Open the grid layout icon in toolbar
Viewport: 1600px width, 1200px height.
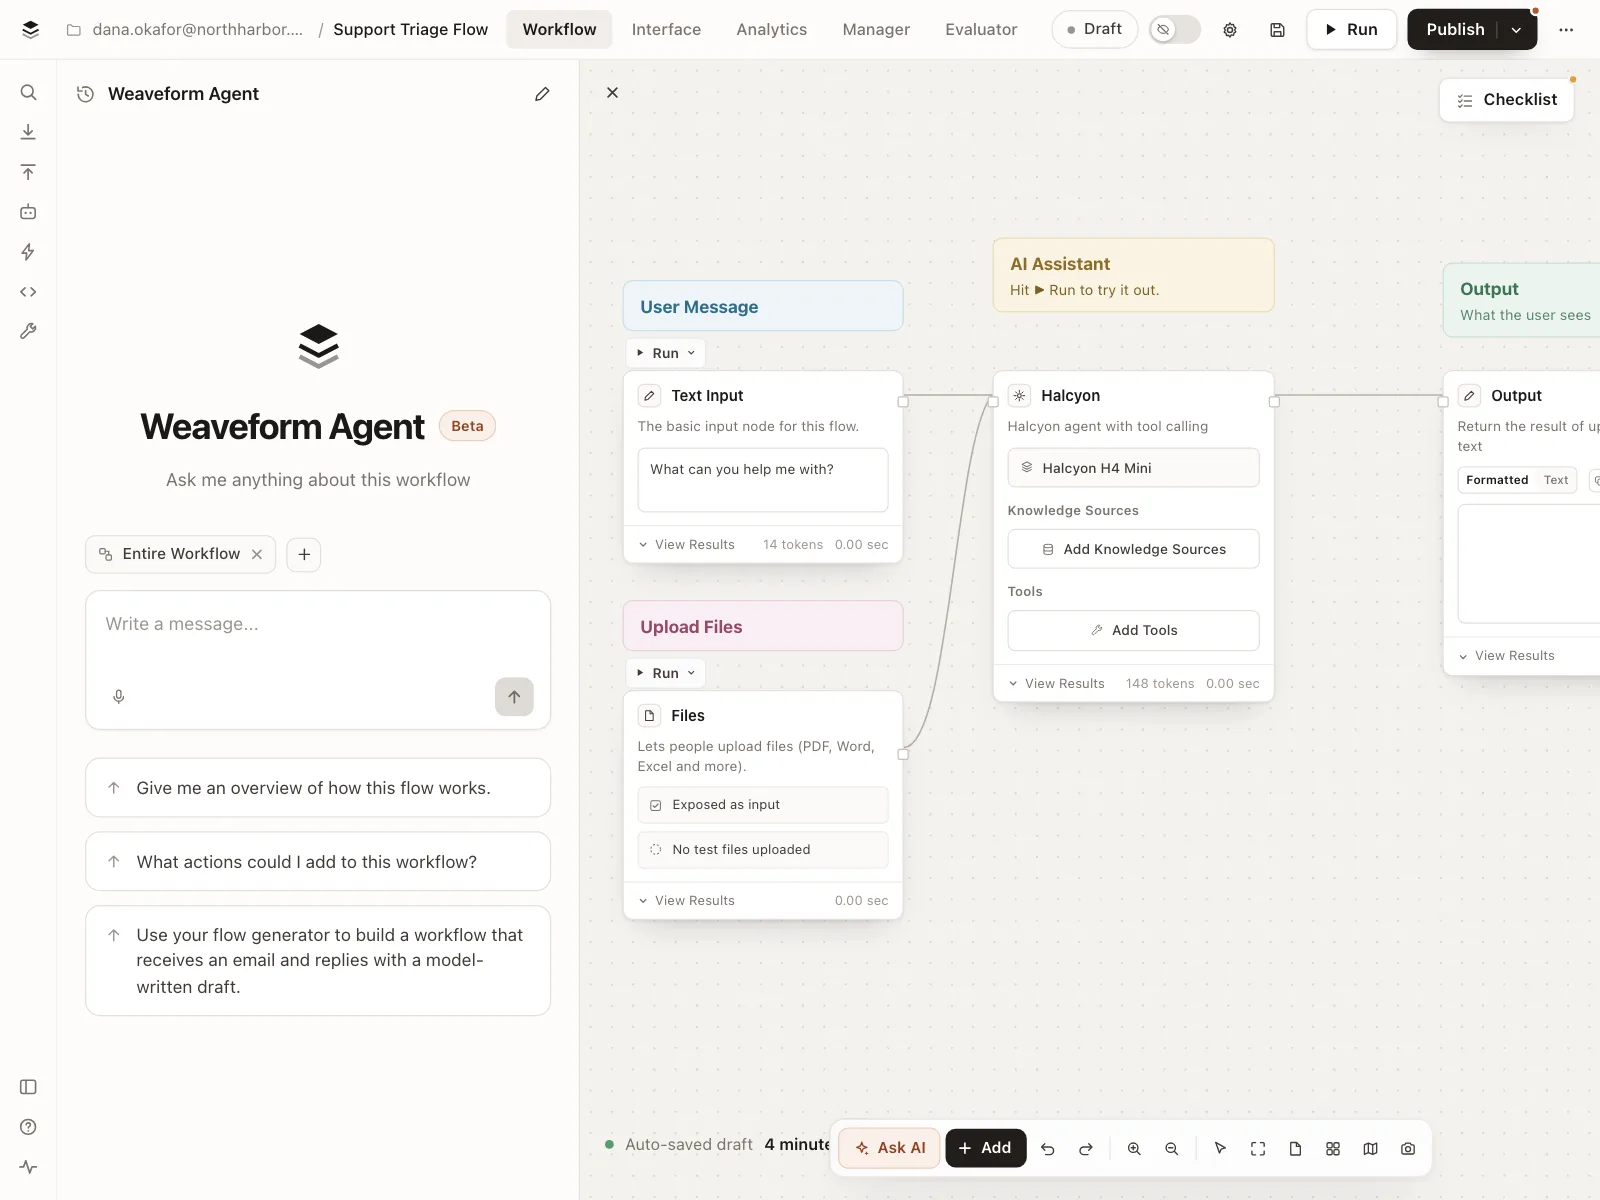point(1333,1149)
